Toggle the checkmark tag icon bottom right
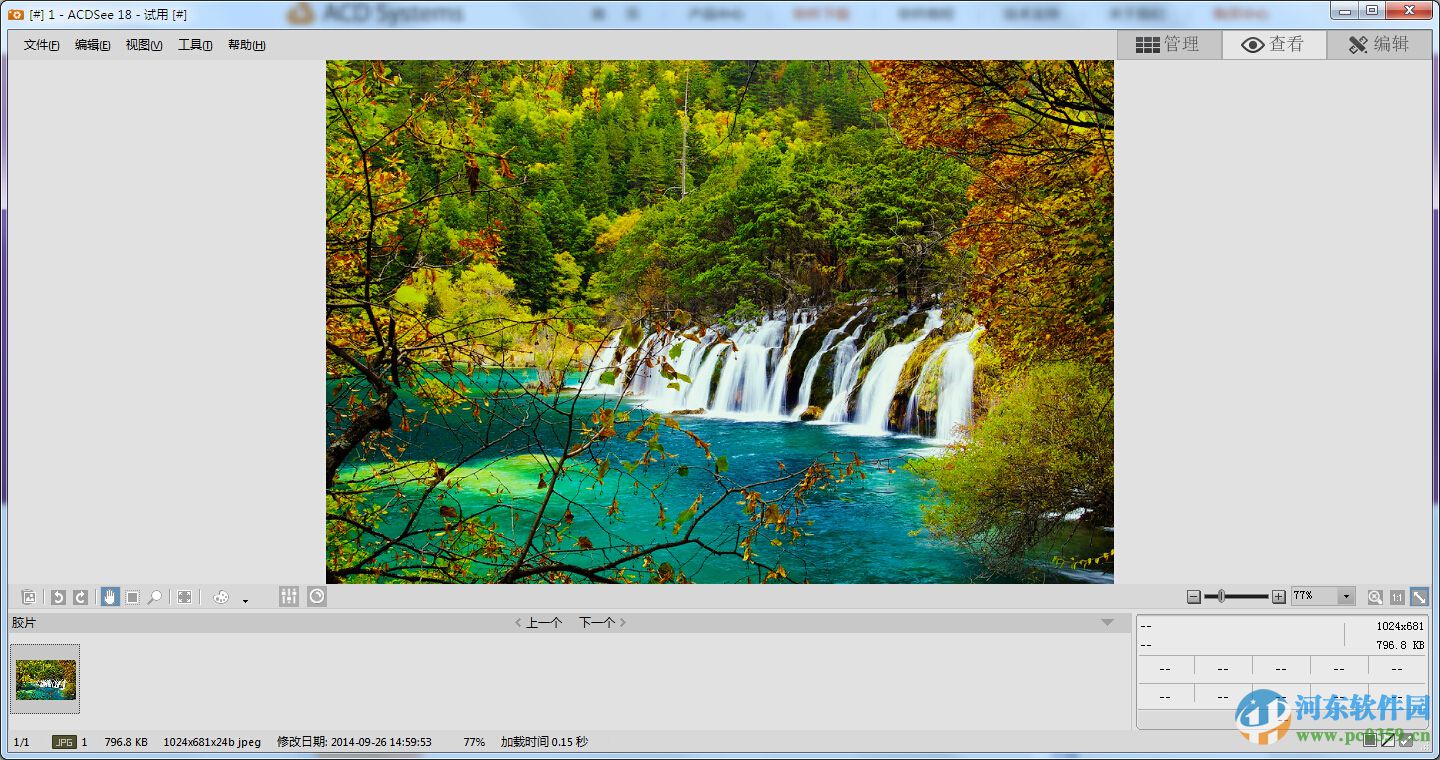Image resolution: width=1440 pixels, height=760 pixels. click(x=1406, y=740)
